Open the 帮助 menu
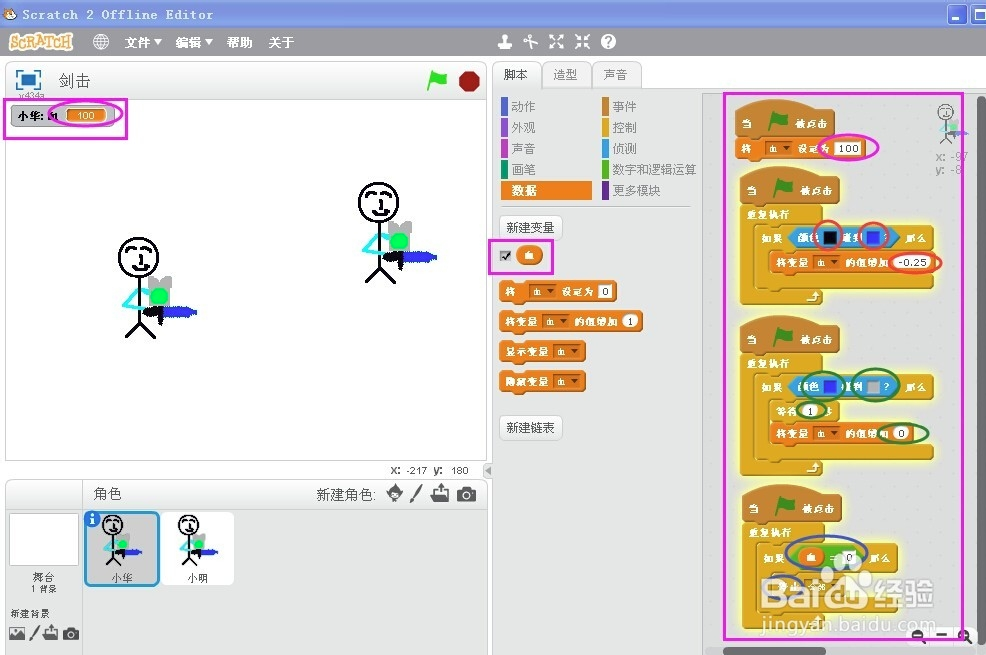 click(239, 42)
